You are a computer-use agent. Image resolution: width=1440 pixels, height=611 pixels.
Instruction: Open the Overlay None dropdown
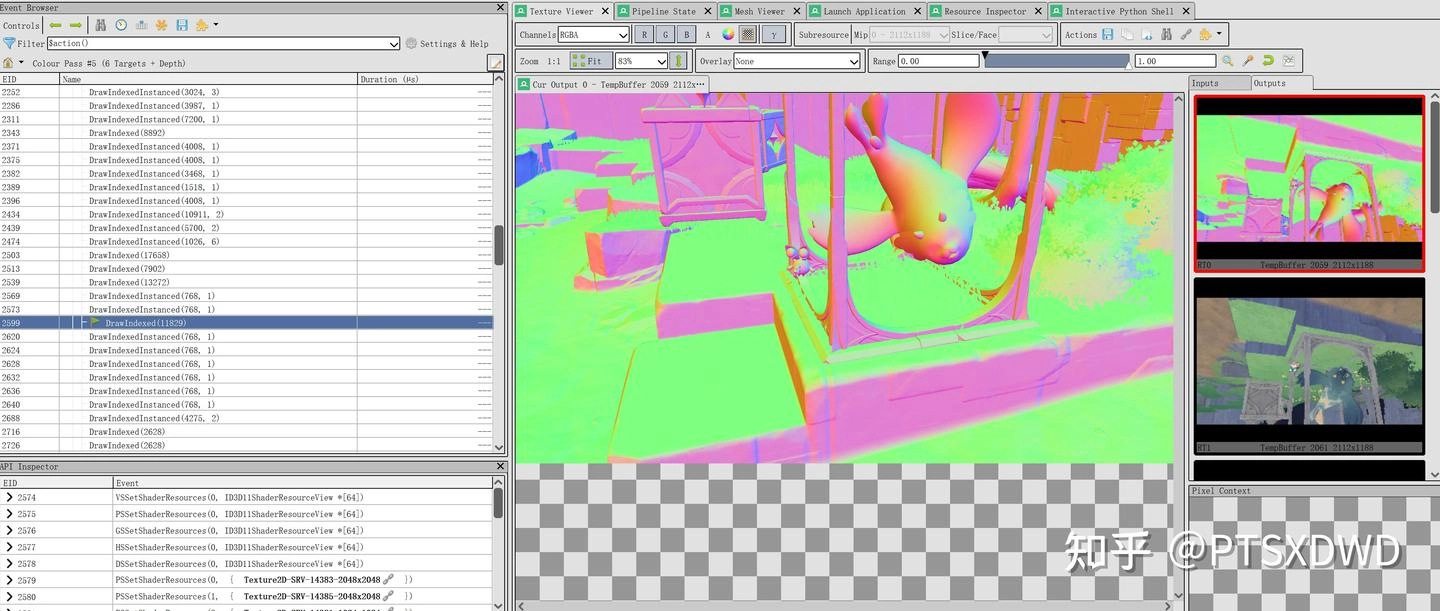pyautogui.click(x=797, y=61)
